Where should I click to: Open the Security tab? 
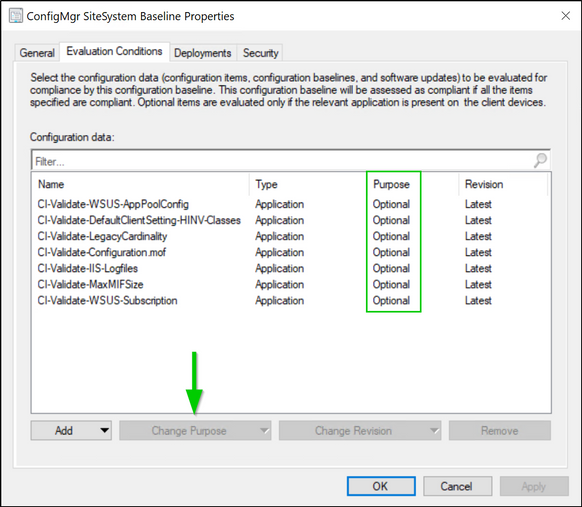tap(261, 53)
